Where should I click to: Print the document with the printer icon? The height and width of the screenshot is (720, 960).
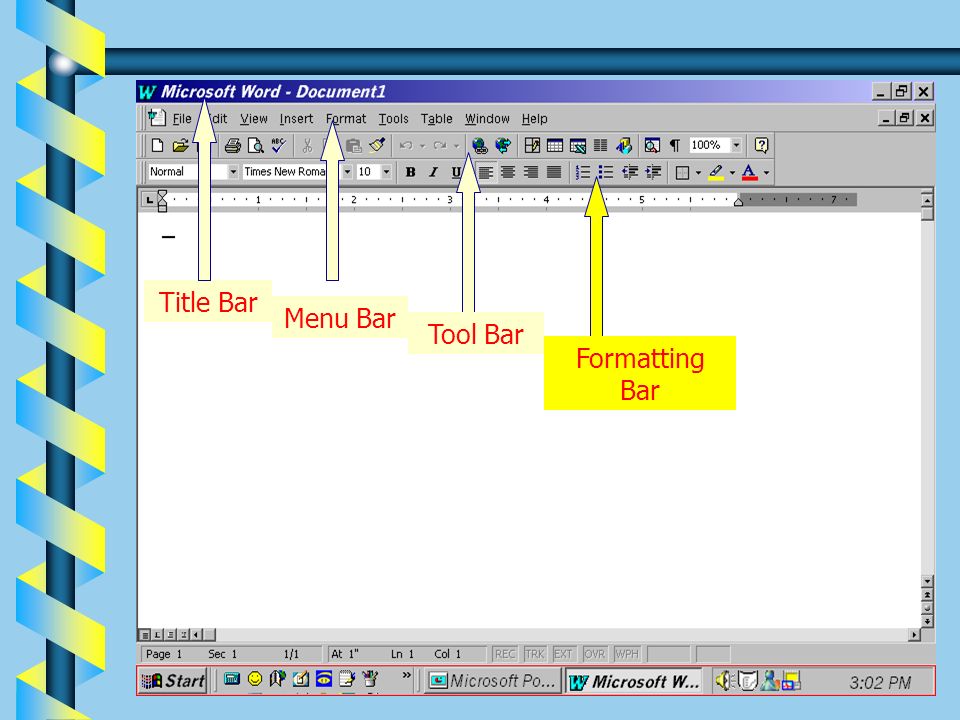tap(233, 145)
